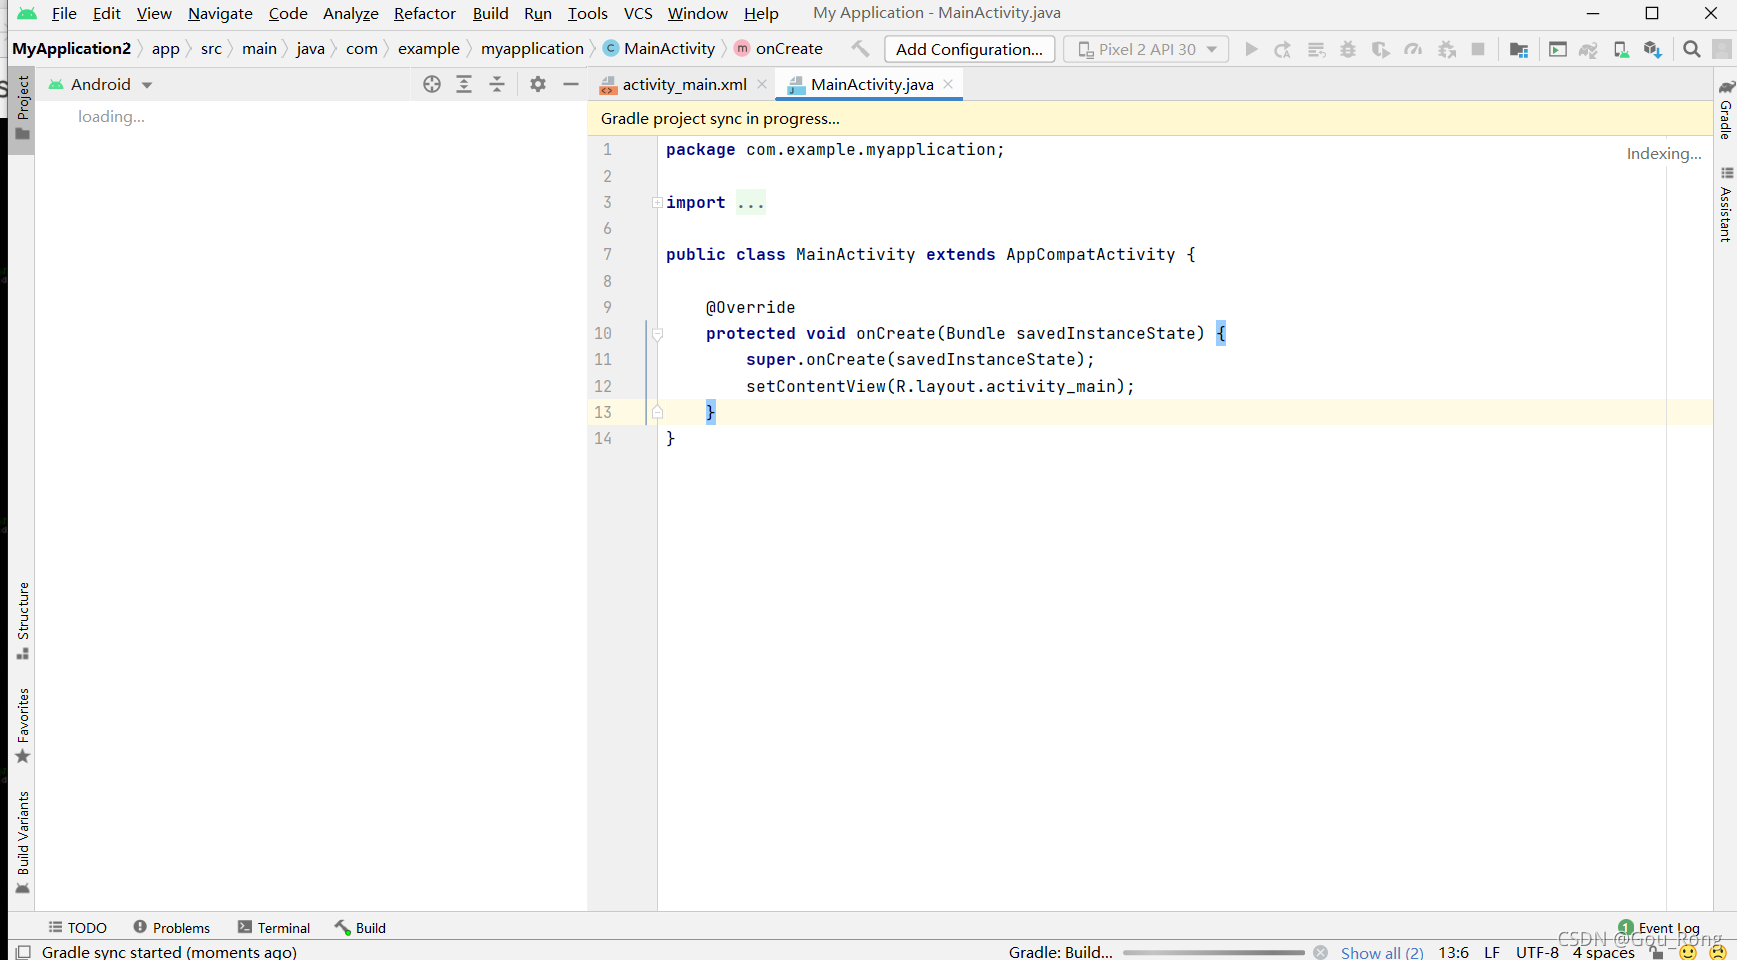Image resolution: width=1737 pixels, height=960 pixels.
Task: Click the Run Anything icon
Action: click(x=1558, y=49)
